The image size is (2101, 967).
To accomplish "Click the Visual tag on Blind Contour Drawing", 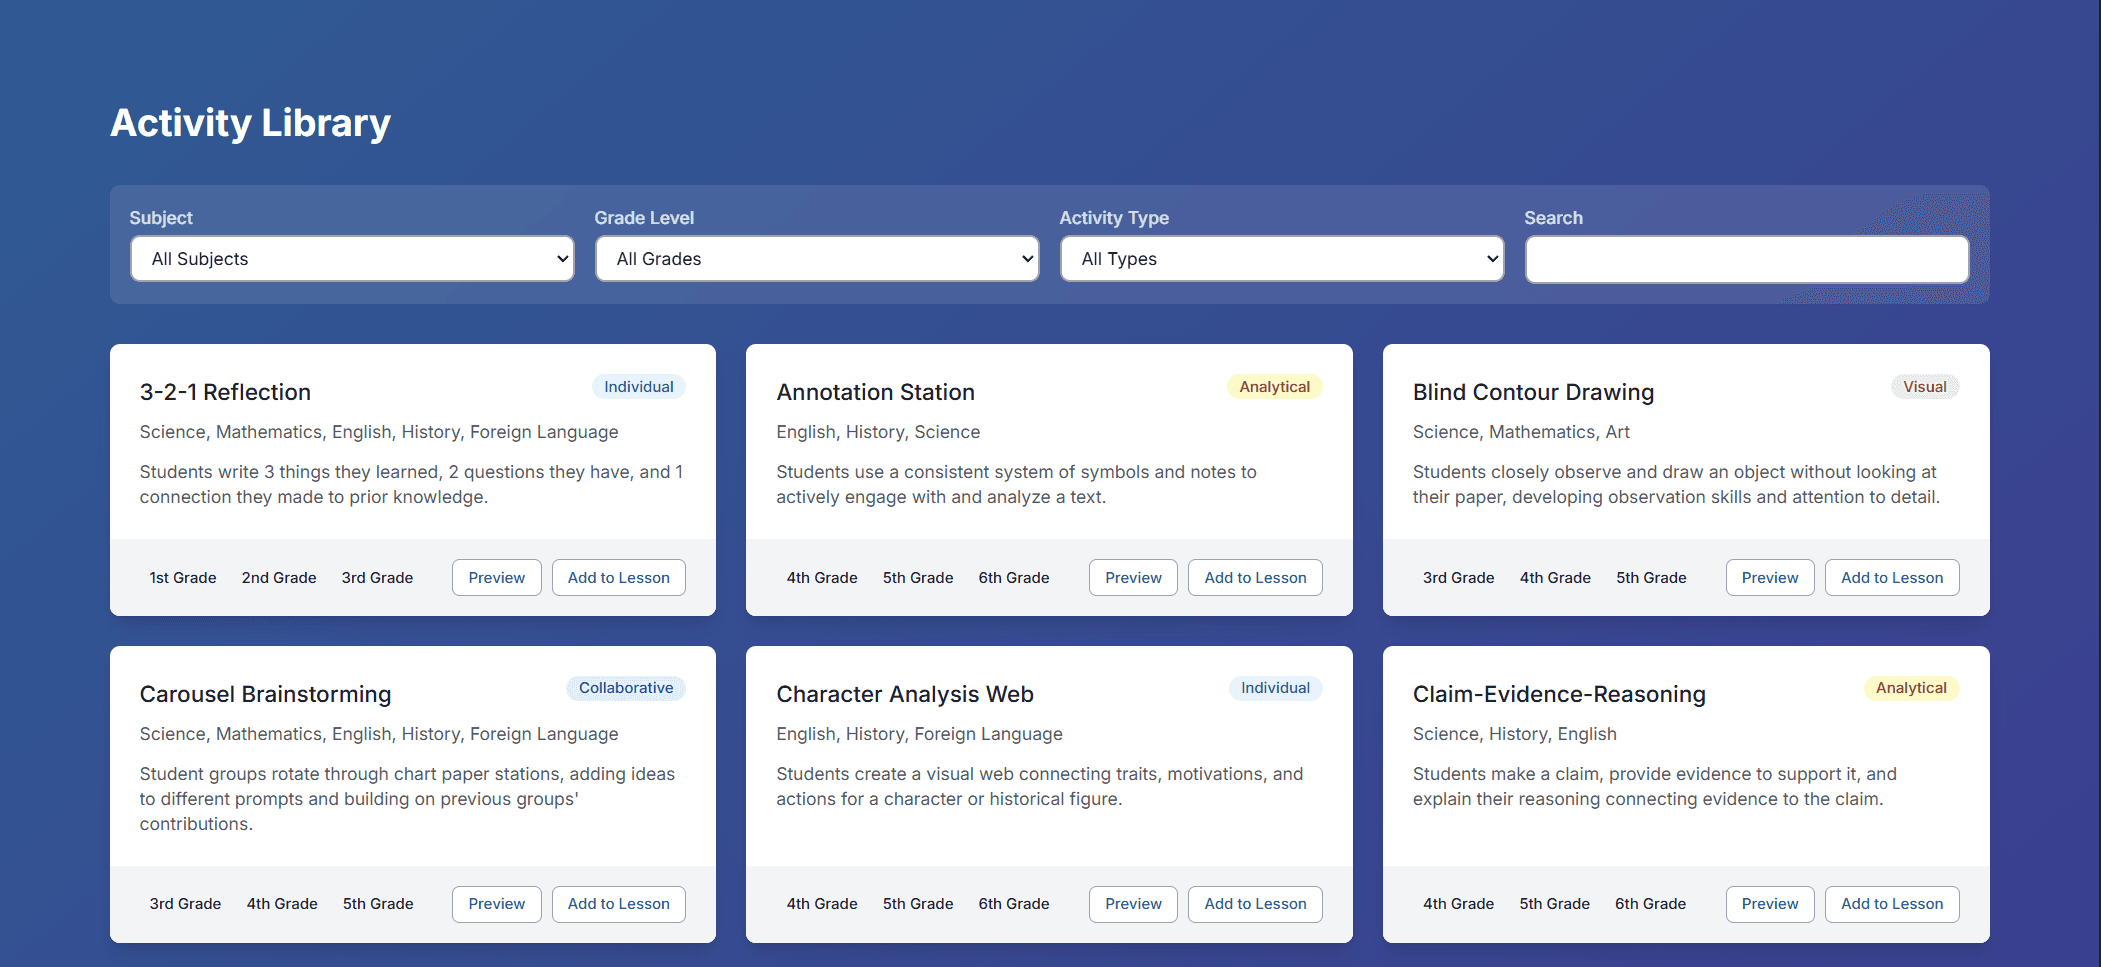I will coord(1924,387).
